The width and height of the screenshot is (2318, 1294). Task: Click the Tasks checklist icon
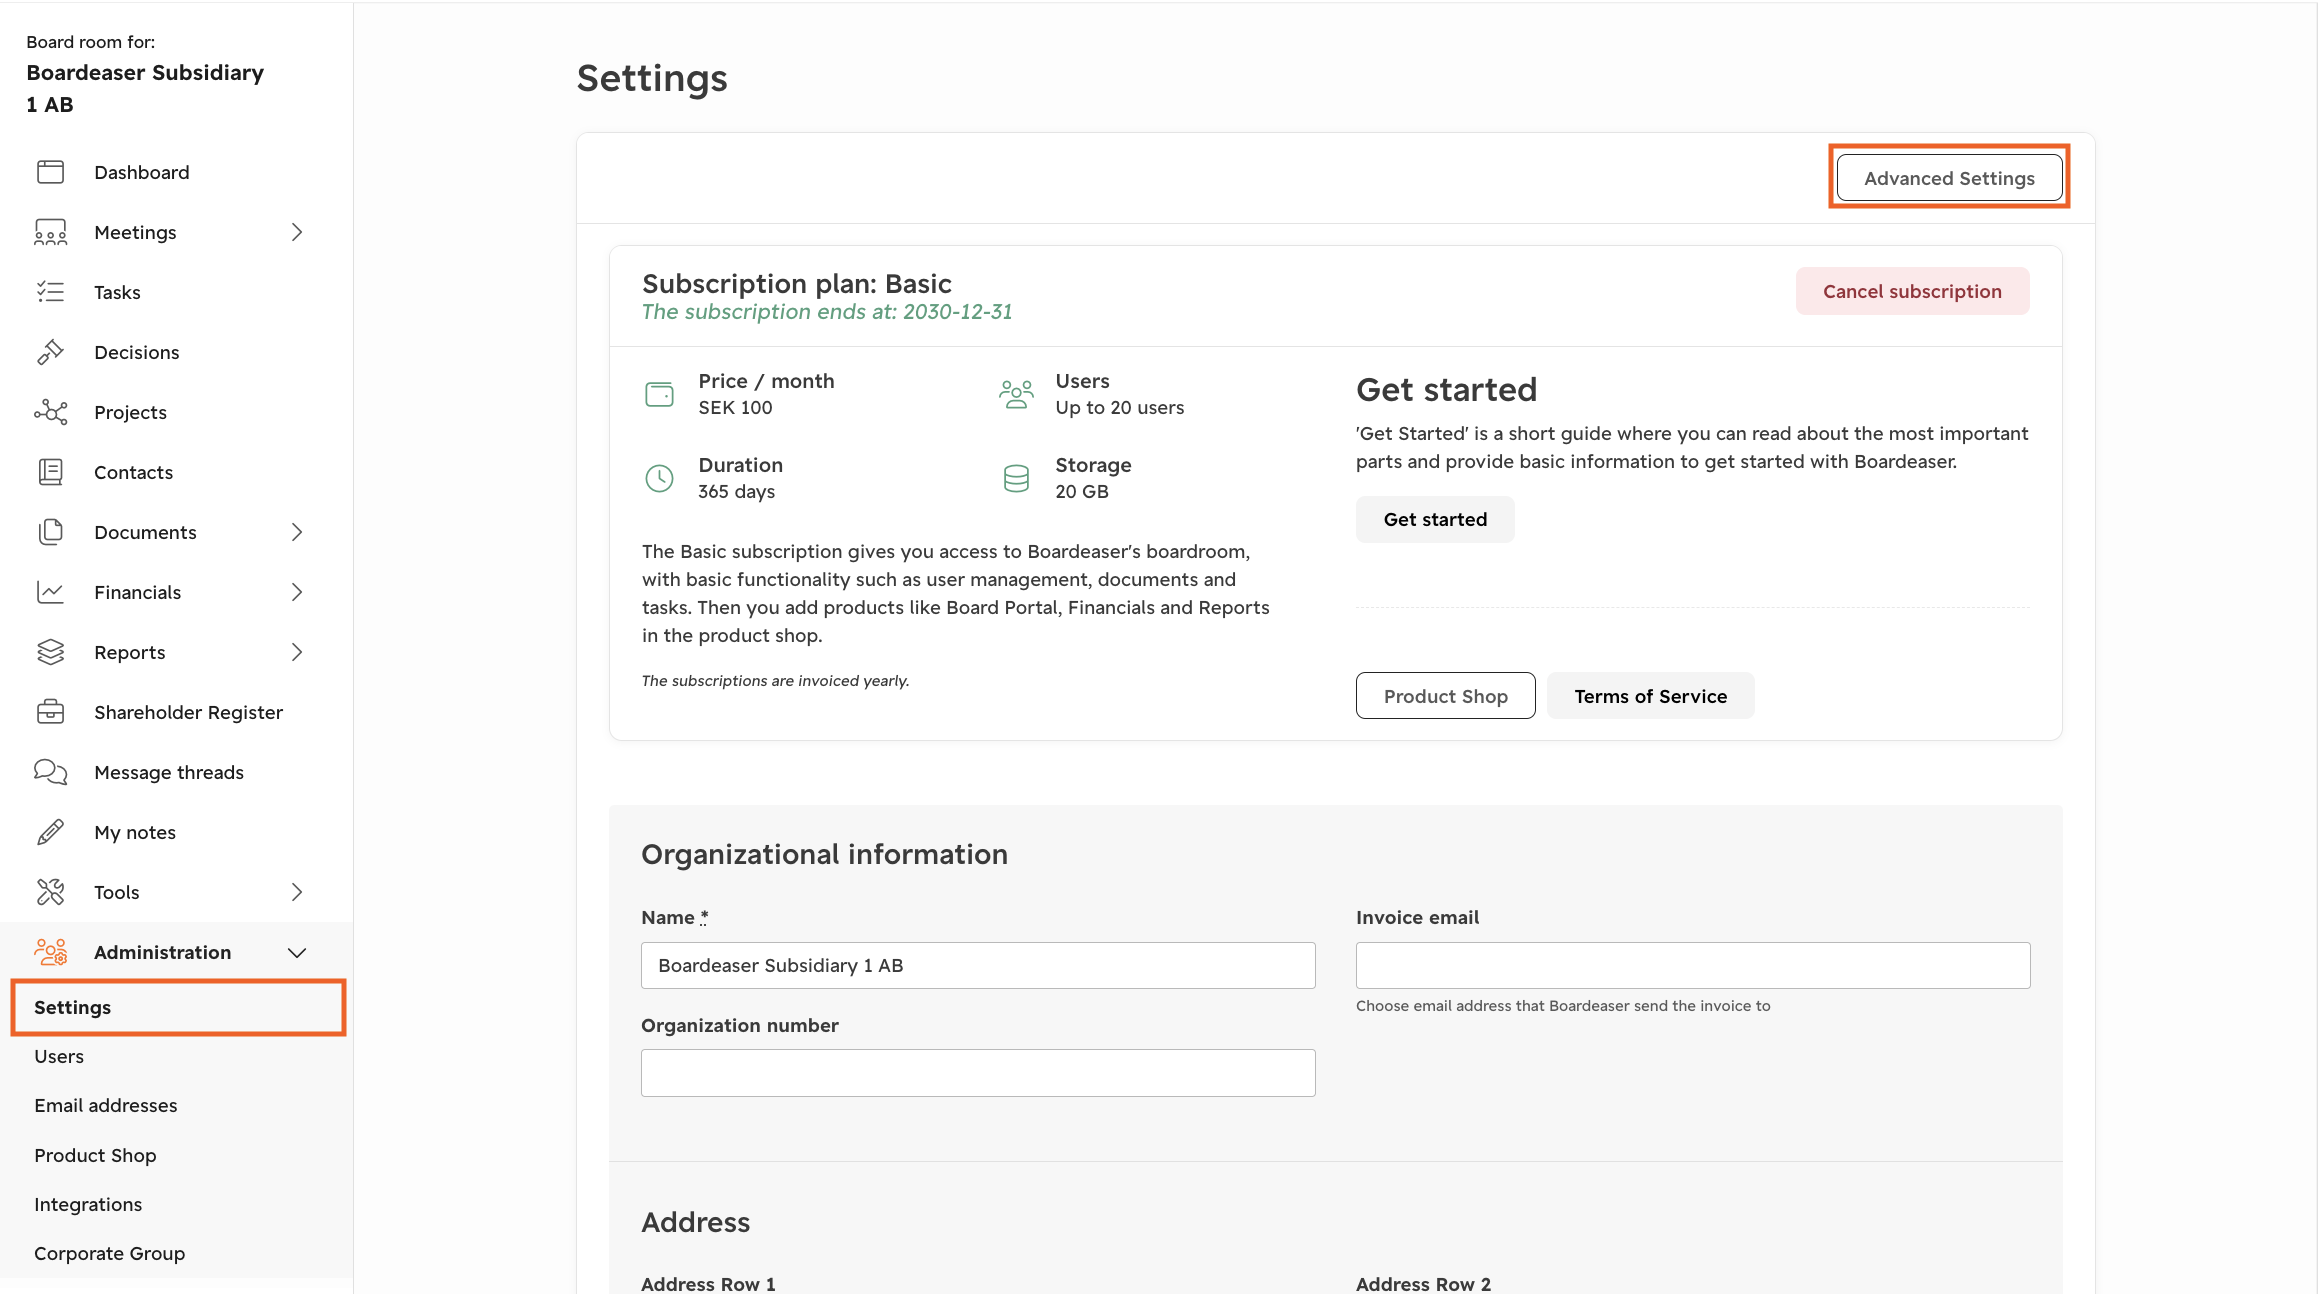tap(50, 292)
